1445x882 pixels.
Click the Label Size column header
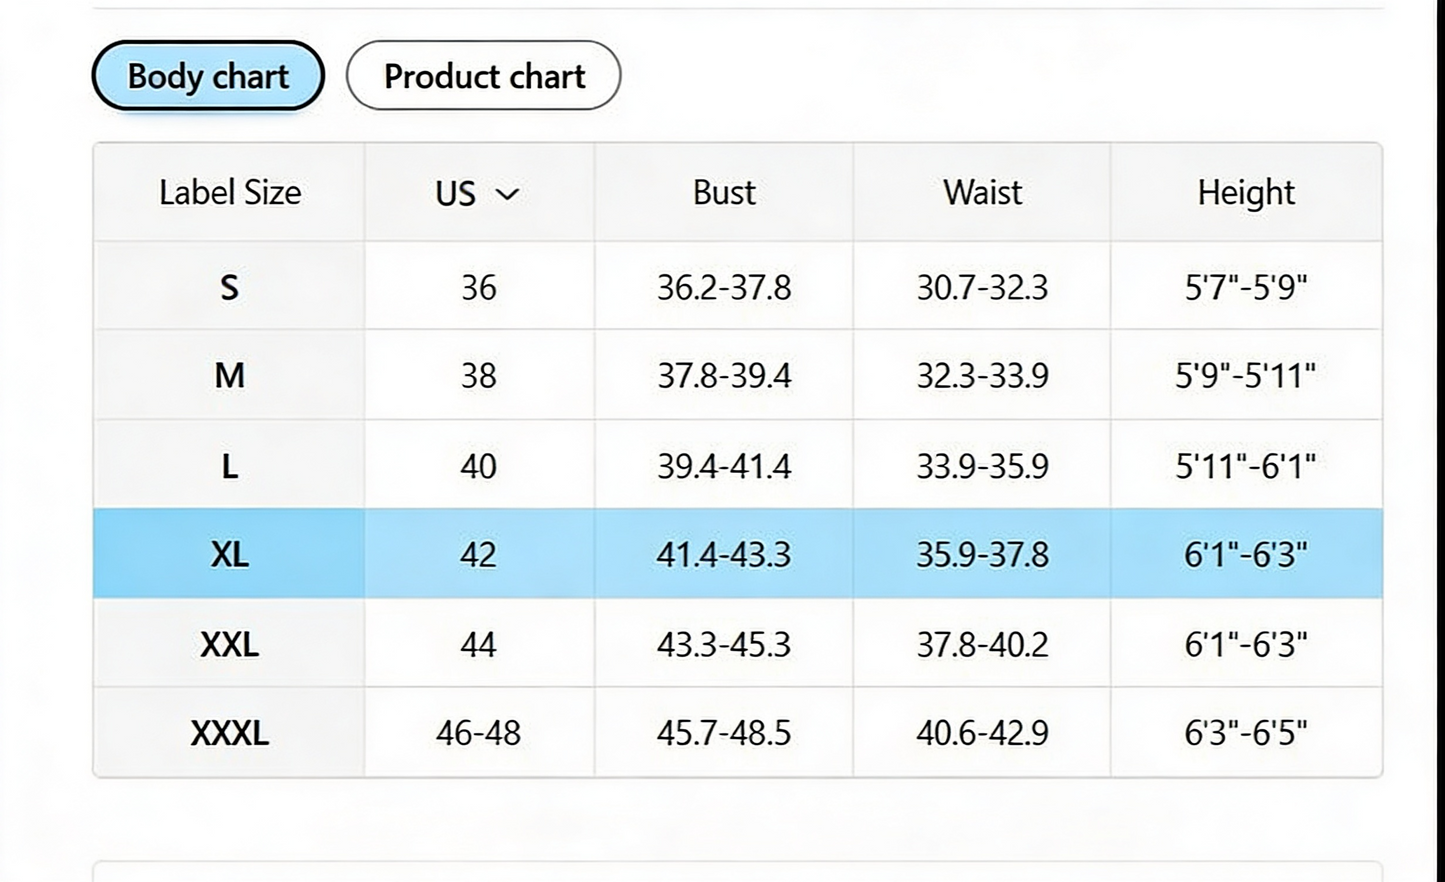[x=230, y=192]
